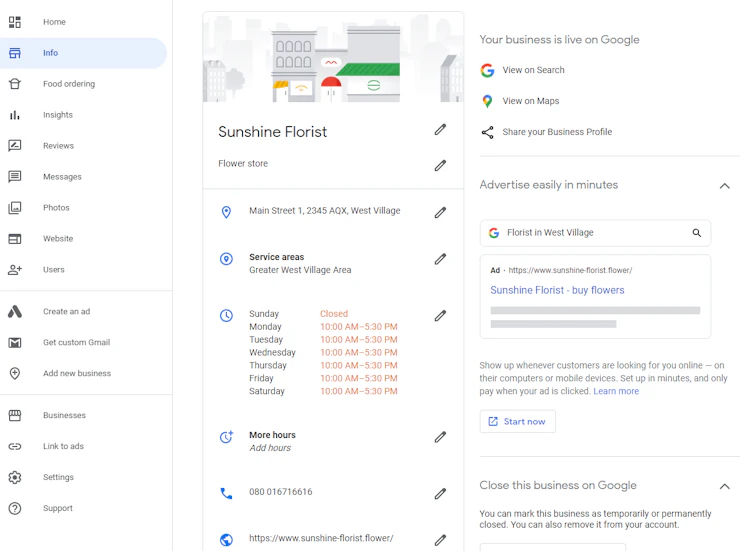This screenshot has height=551, width=750.
Task: Click the Saturday hours row
Action: click(x=323, y=391)
